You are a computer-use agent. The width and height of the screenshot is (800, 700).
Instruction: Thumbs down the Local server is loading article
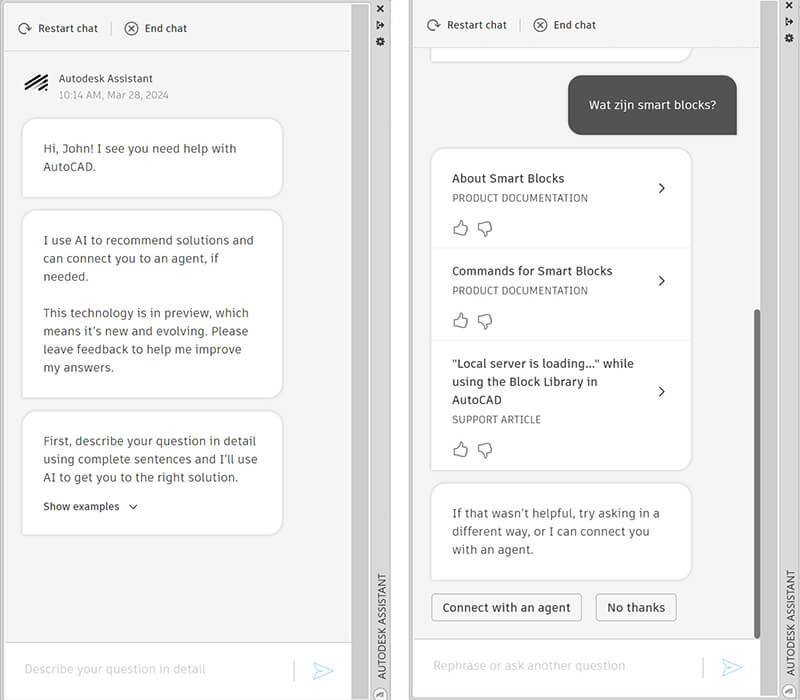point(485,450)
